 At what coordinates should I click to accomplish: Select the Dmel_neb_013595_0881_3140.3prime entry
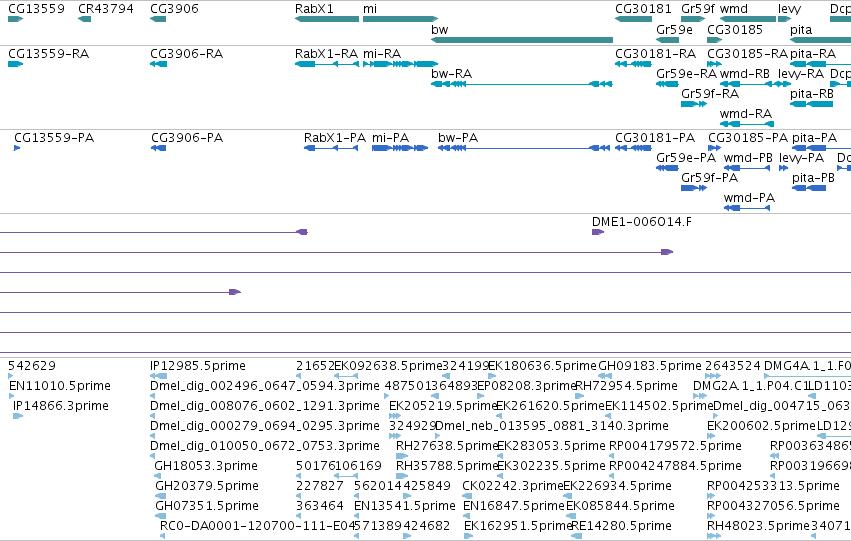click(x=552, y=426)
